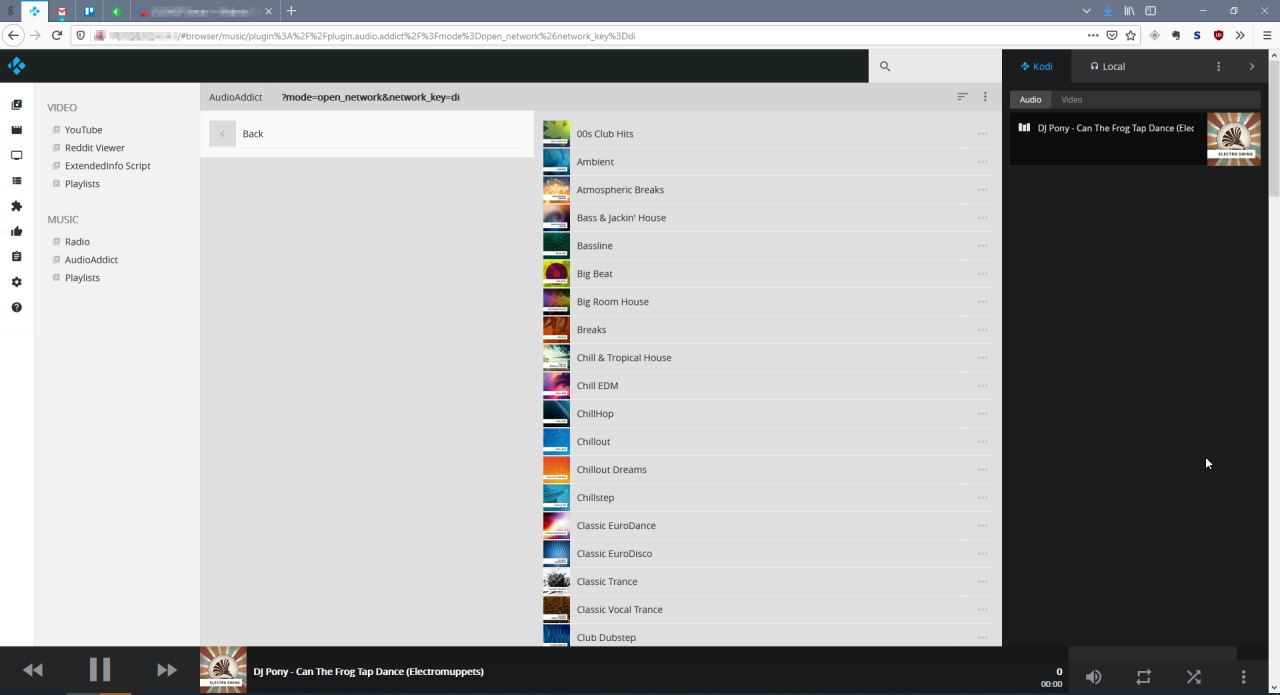Select the Audio playlist tab
This screenshot has height=695, width=1280.
pyautogui.click(x=1030, y=100)
